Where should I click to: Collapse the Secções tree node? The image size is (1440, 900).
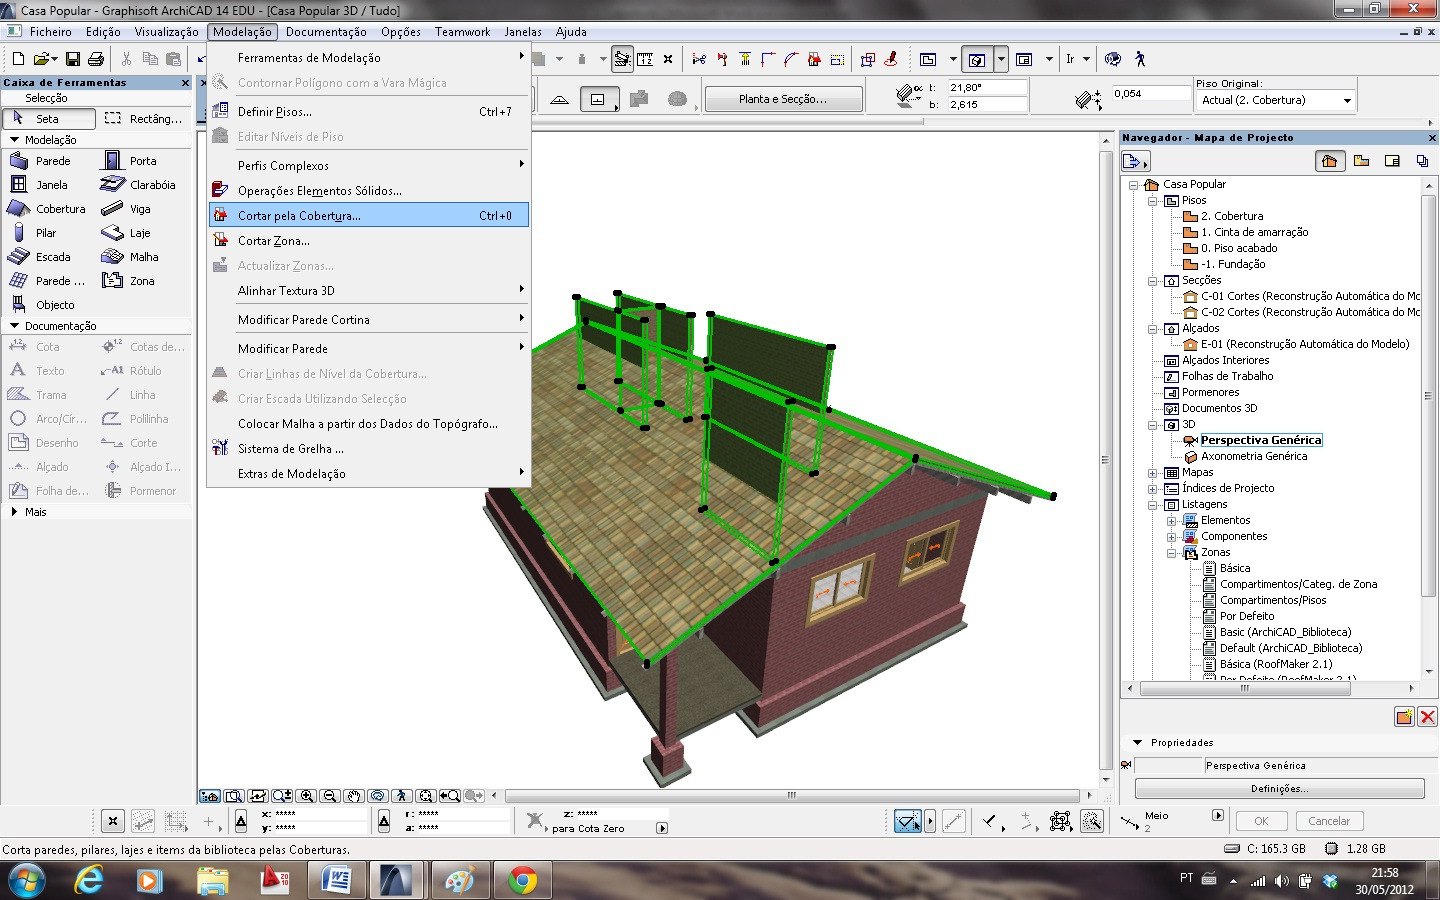click(1153, 280)
